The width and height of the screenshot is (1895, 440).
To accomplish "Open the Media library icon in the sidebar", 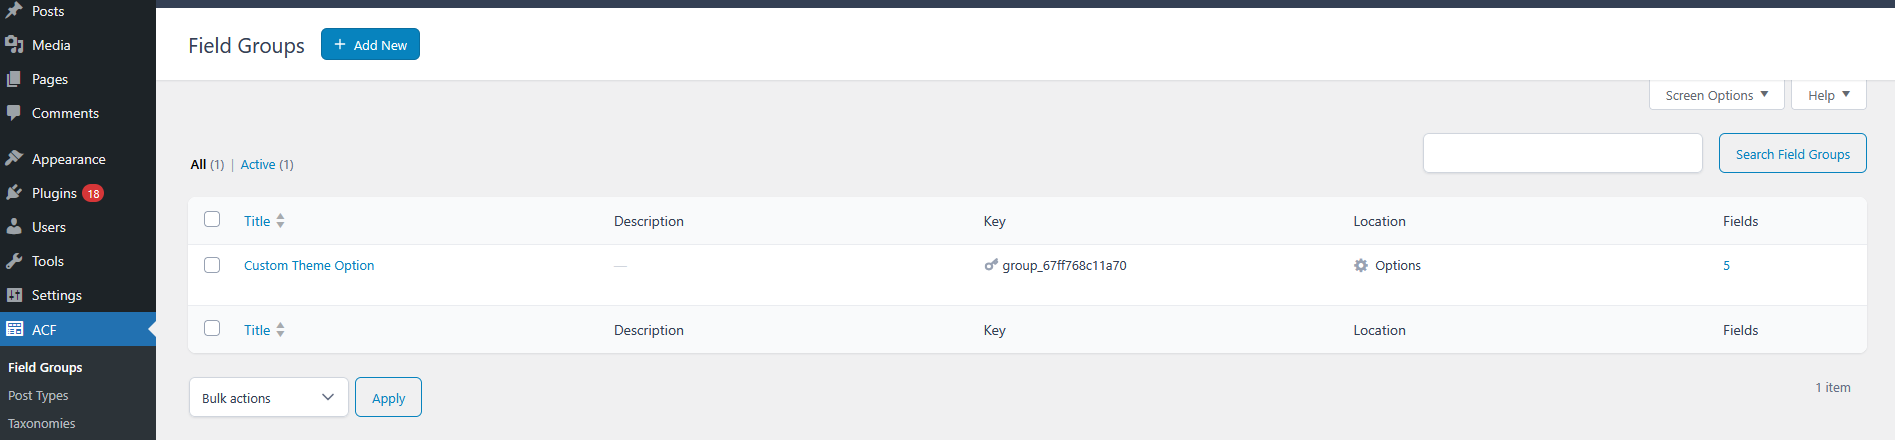I will pyautogui.click(x=14, y=45).
